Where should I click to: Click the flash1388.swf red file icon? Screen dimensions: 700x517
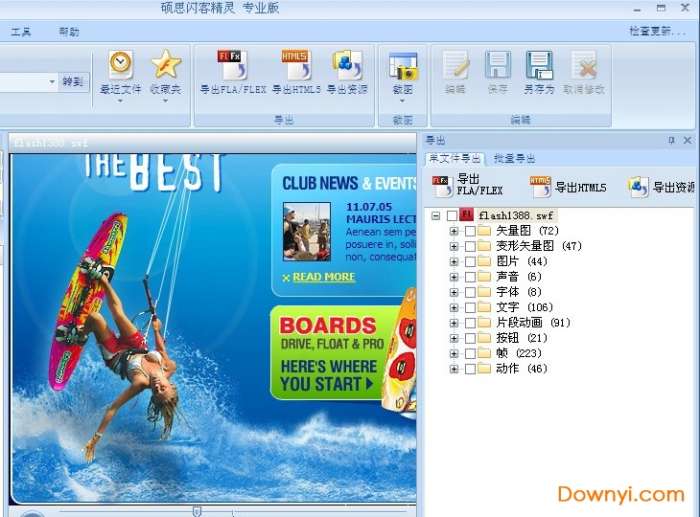tap(467, 215)
